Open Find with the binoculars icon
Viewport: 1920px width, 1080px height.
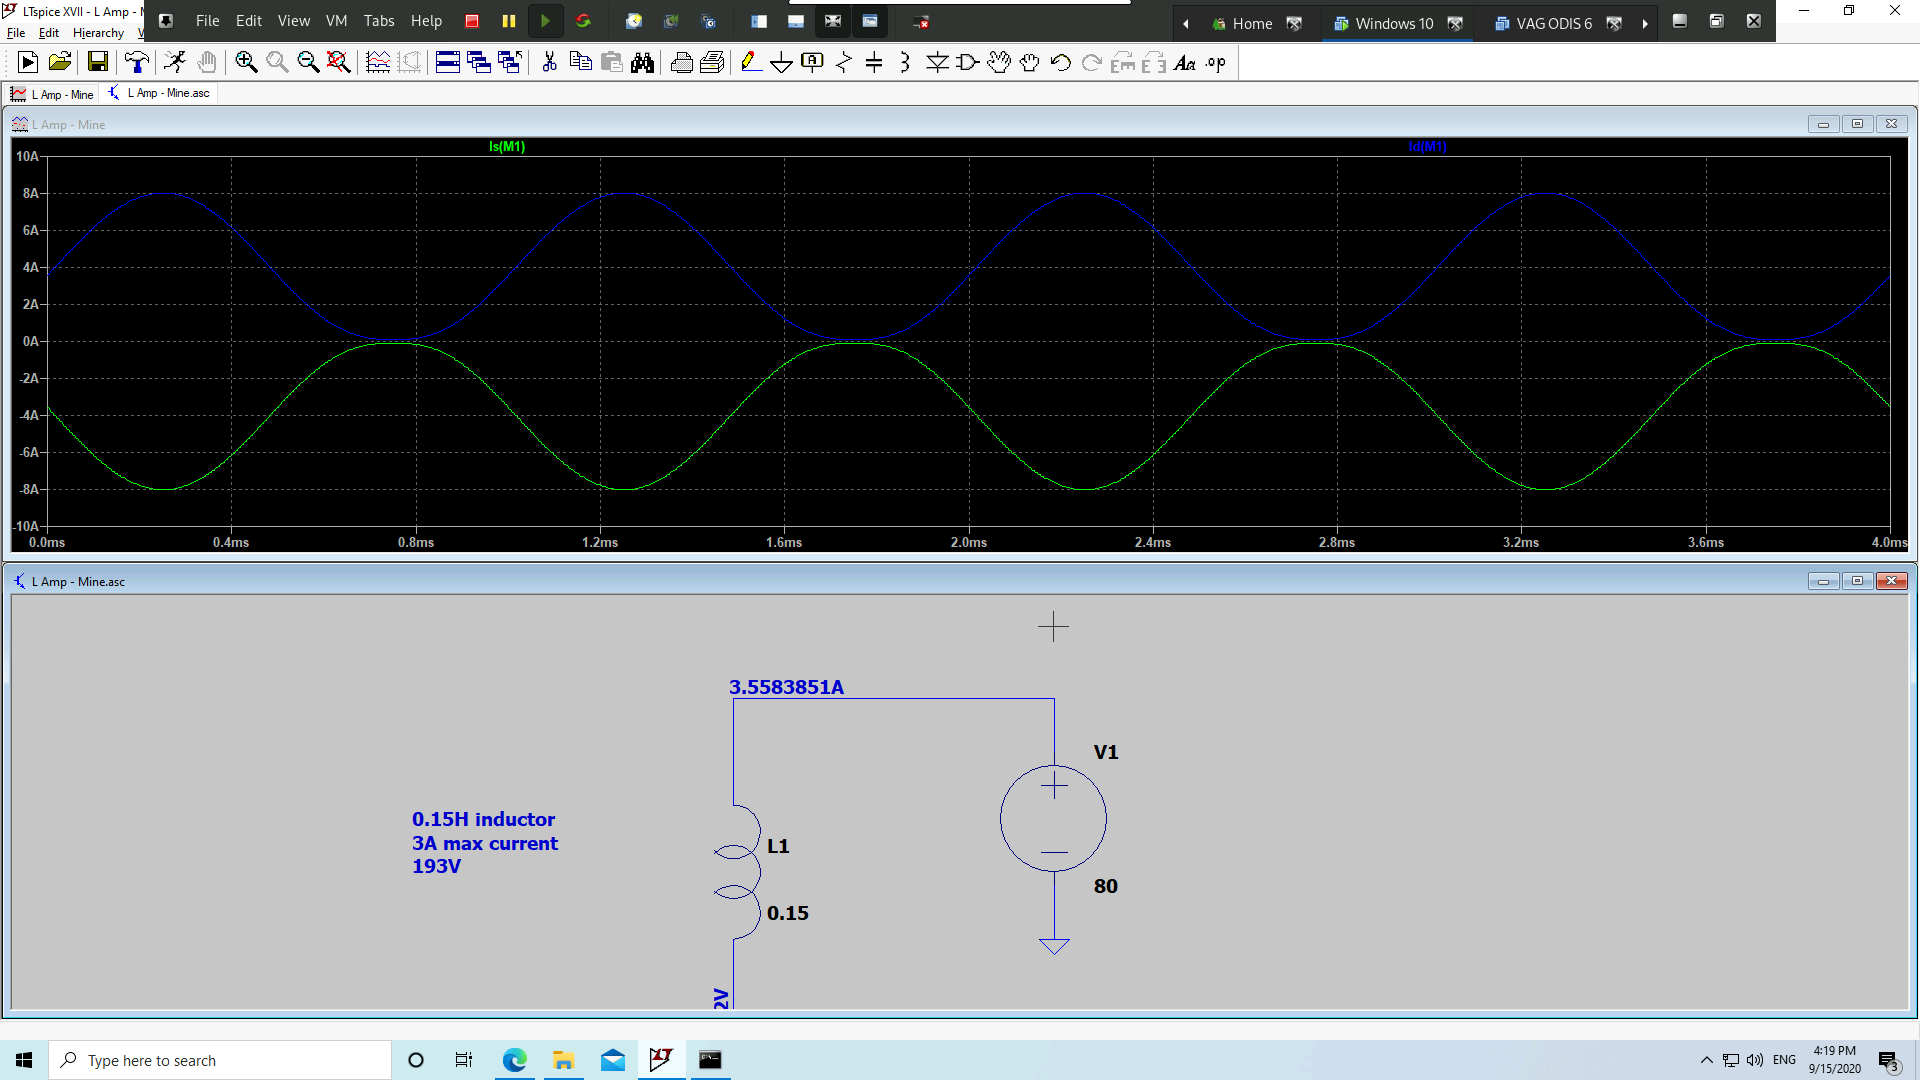643,63
